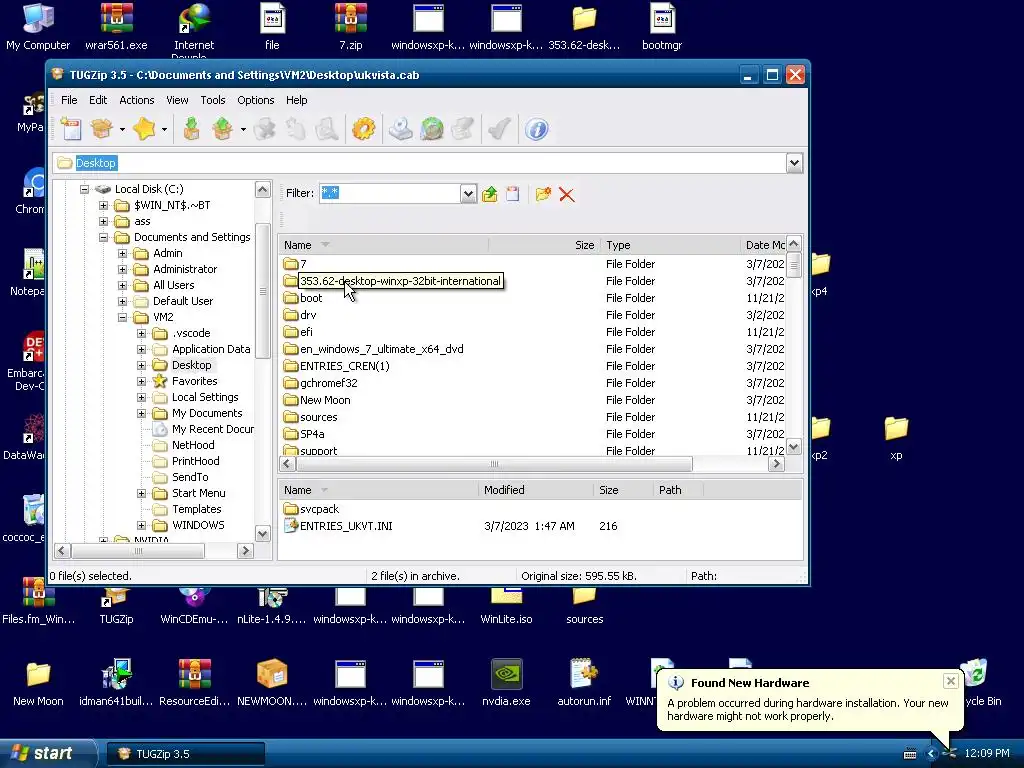The width and height of the screenshot is (1024, 768).
Task: Click the Extract archive icon
Action: (223, 129)
